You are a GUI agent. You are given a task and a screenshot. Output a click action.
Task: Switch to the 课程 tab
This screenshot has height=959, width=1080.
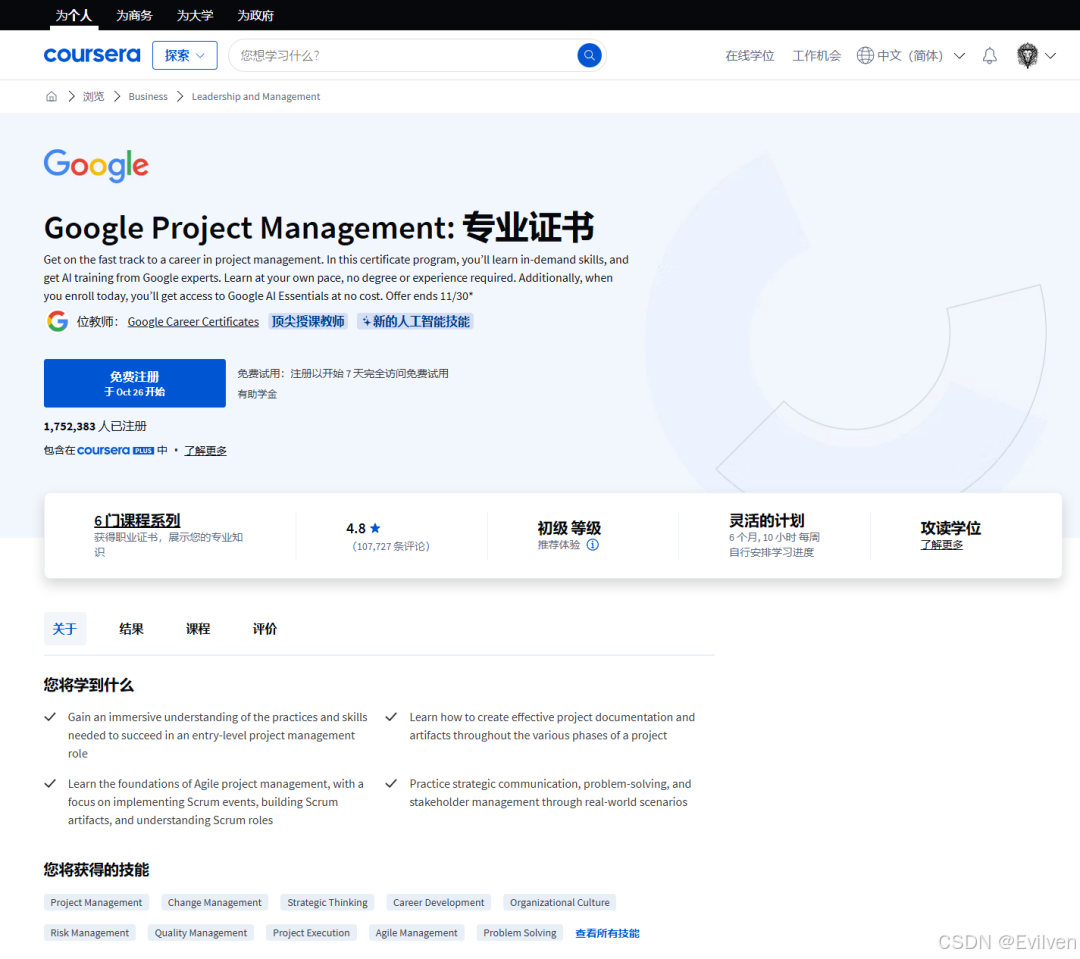pyautogui.click(x=198, y=628)
